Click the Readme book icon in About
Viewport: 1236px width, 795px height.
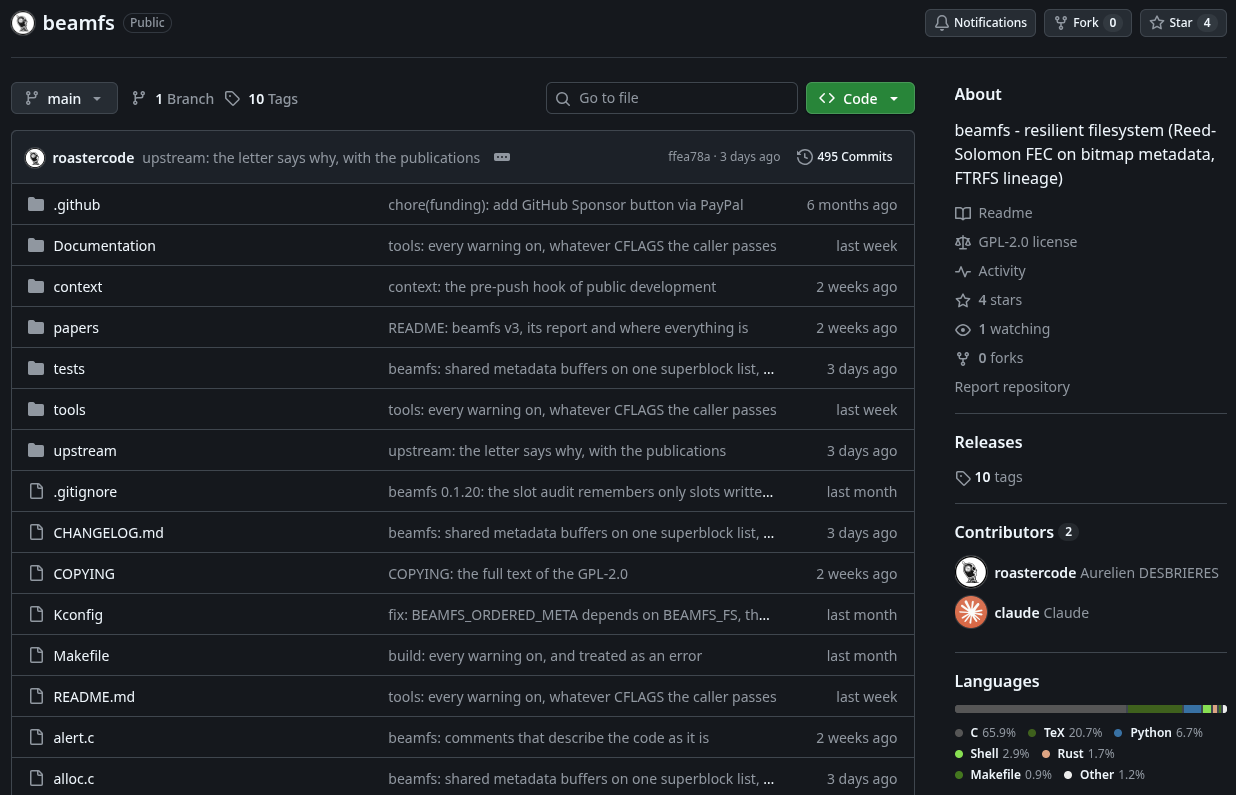[963, 213]
